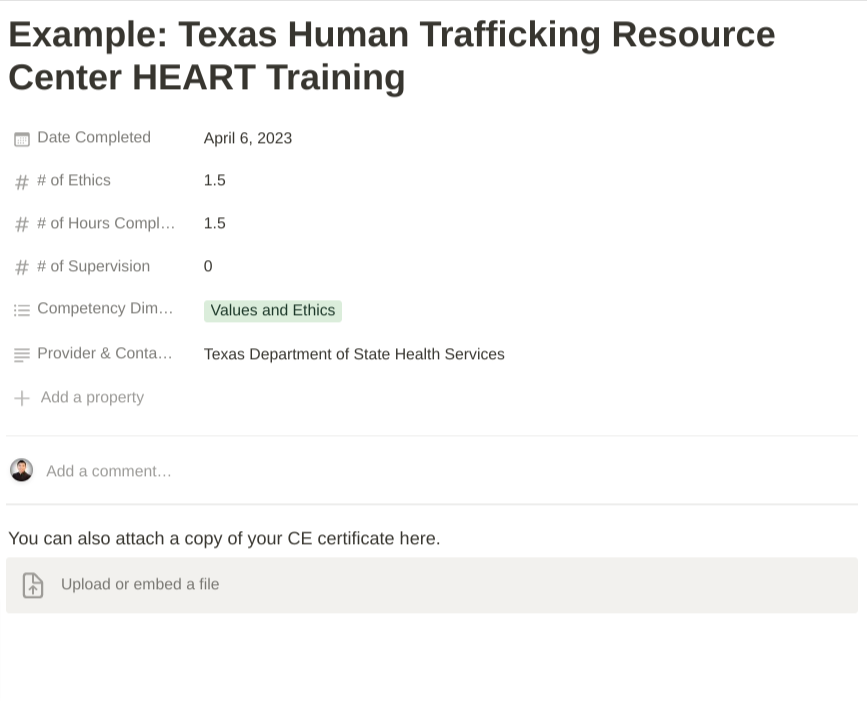Edit the # of Supervision value 0
This screenshot has height=721, width=867.
point(208,267)
